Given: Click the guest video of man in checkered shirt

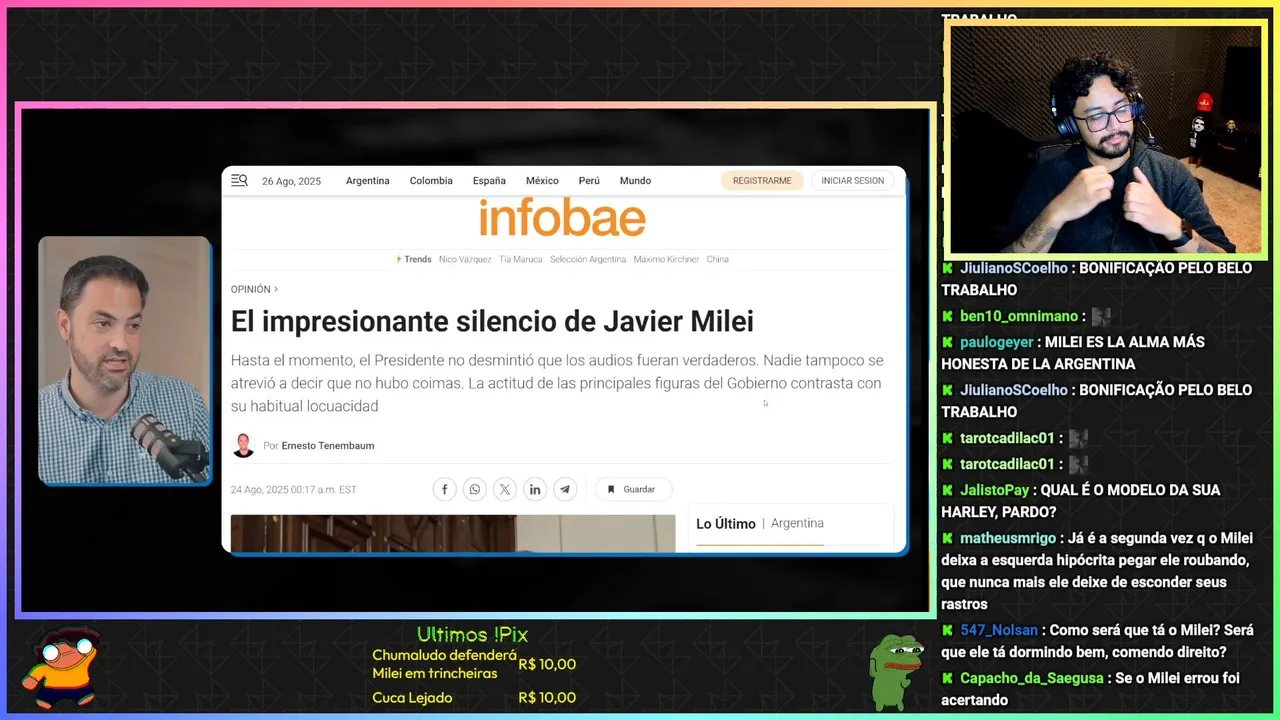Looking at the screenshot, I should click(x=125, y=360).
